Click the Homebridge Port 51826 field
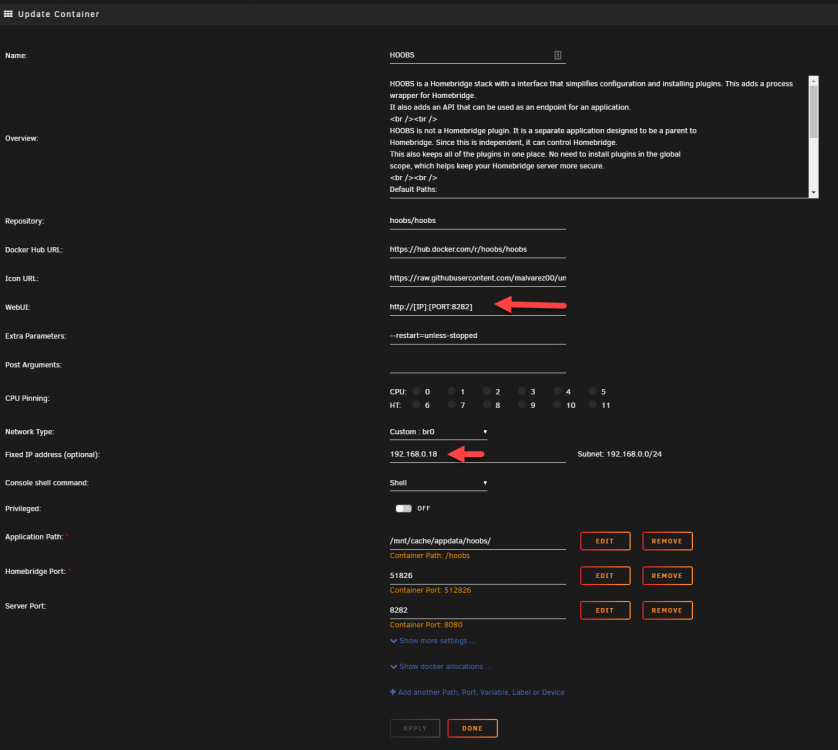 tap(477, 576)
